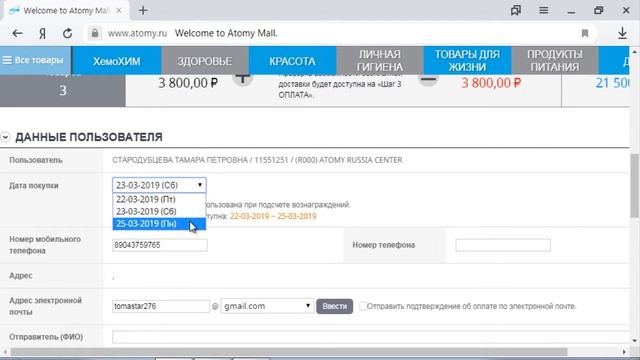This screenshot has height=360, width=640.
Task: Open the ПРОДУКТЫ ПИТАНИЯ category tab
Action: point(554,60)
